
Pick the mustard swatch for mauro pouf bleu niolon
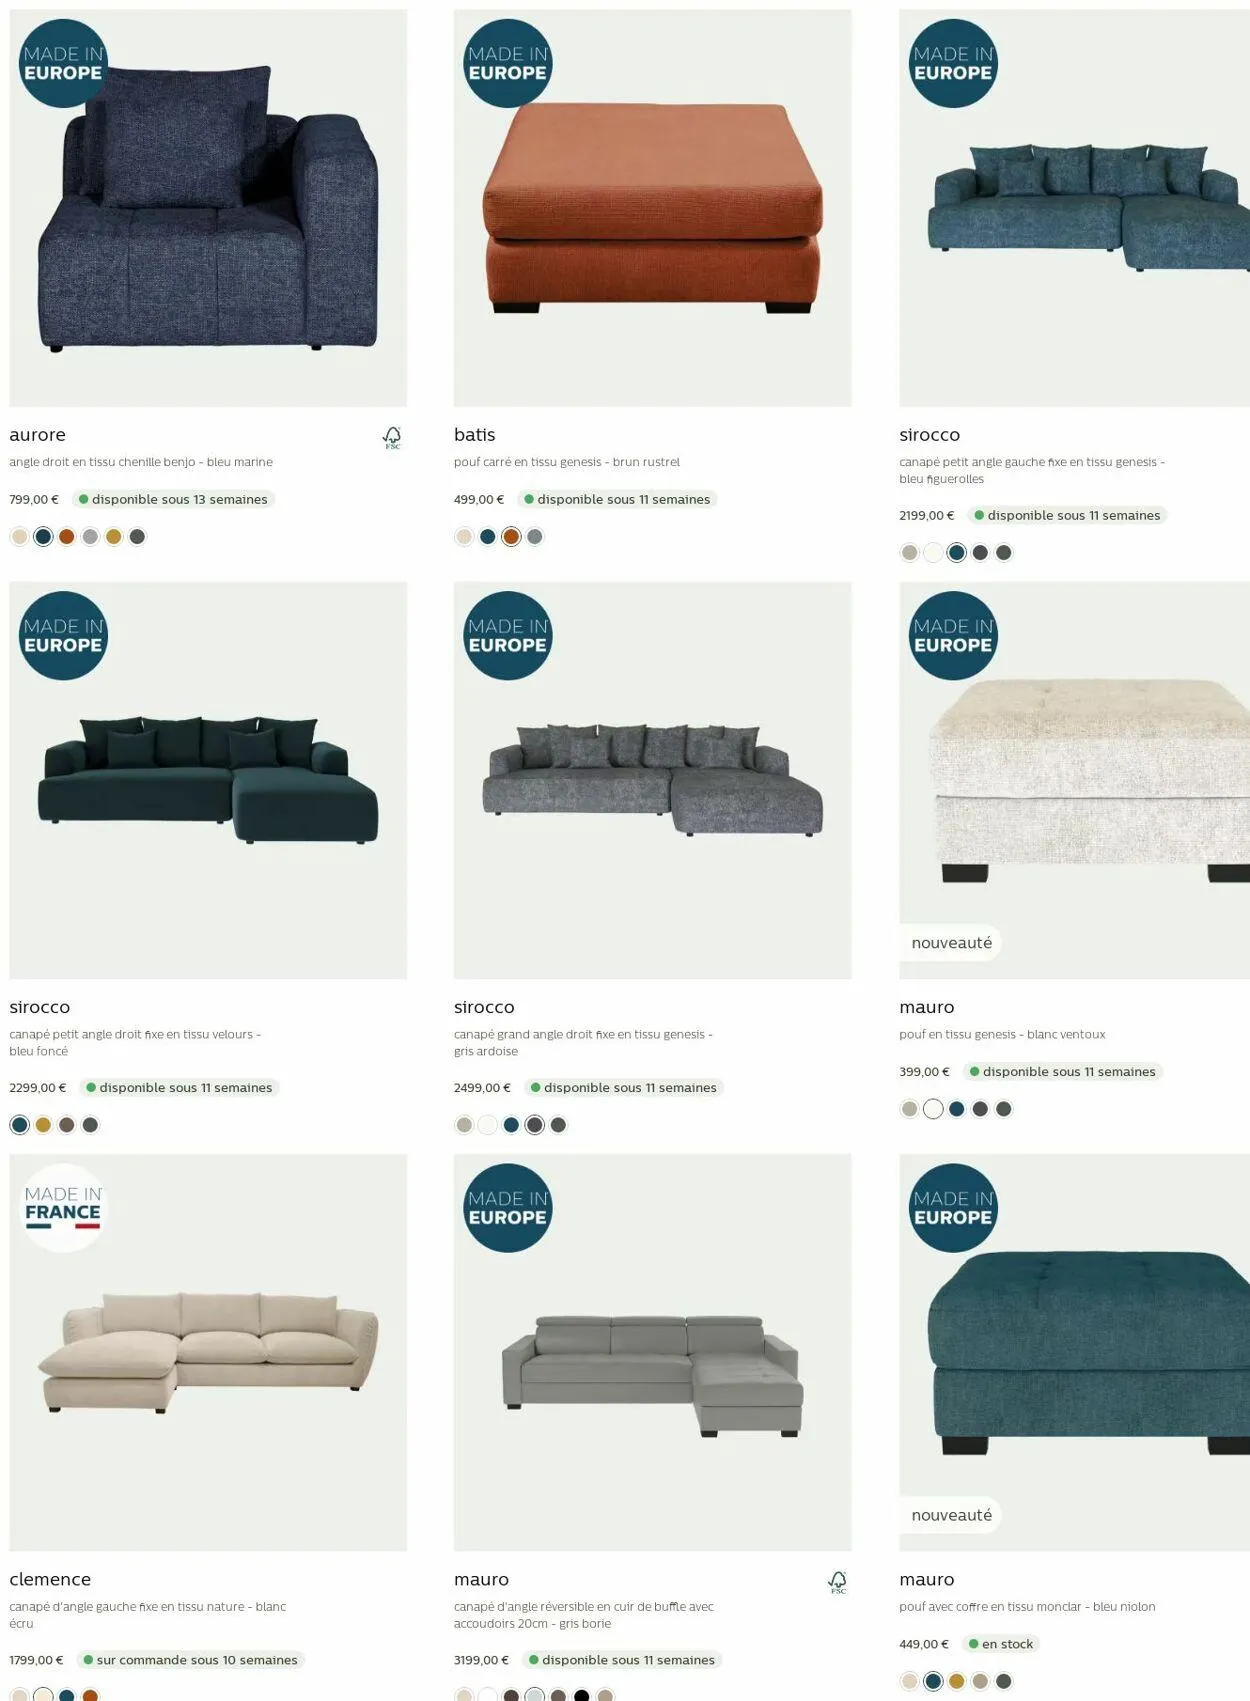957,1681
